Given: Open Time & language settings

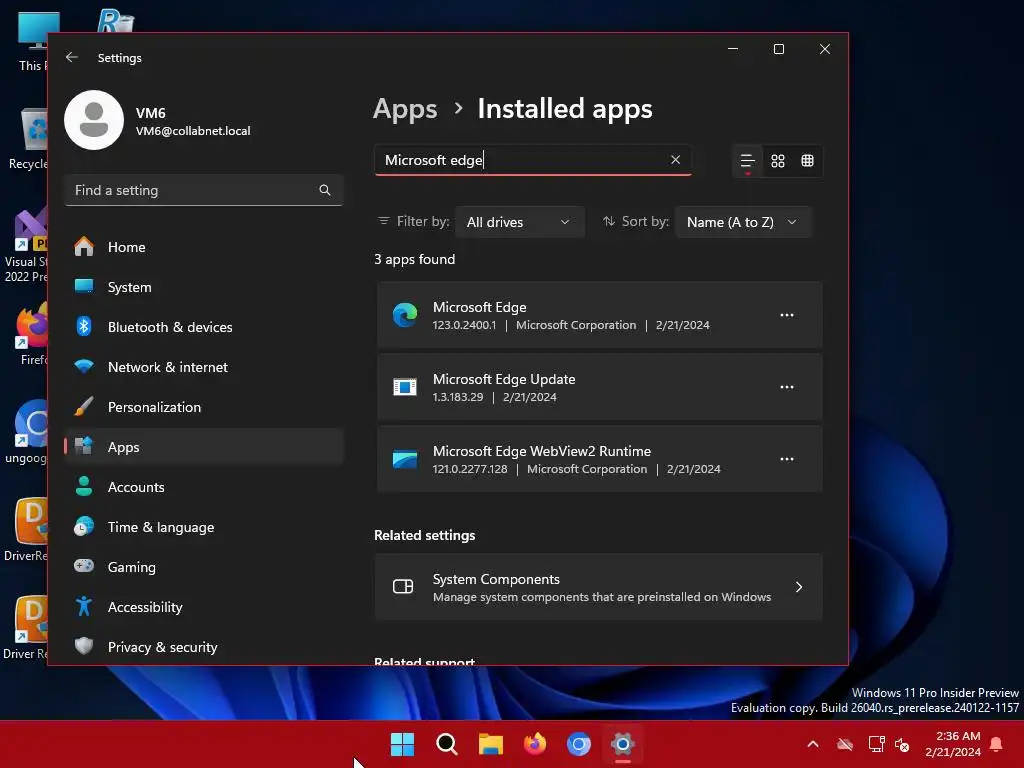Looking at the screenshot, I should point(204,527).
